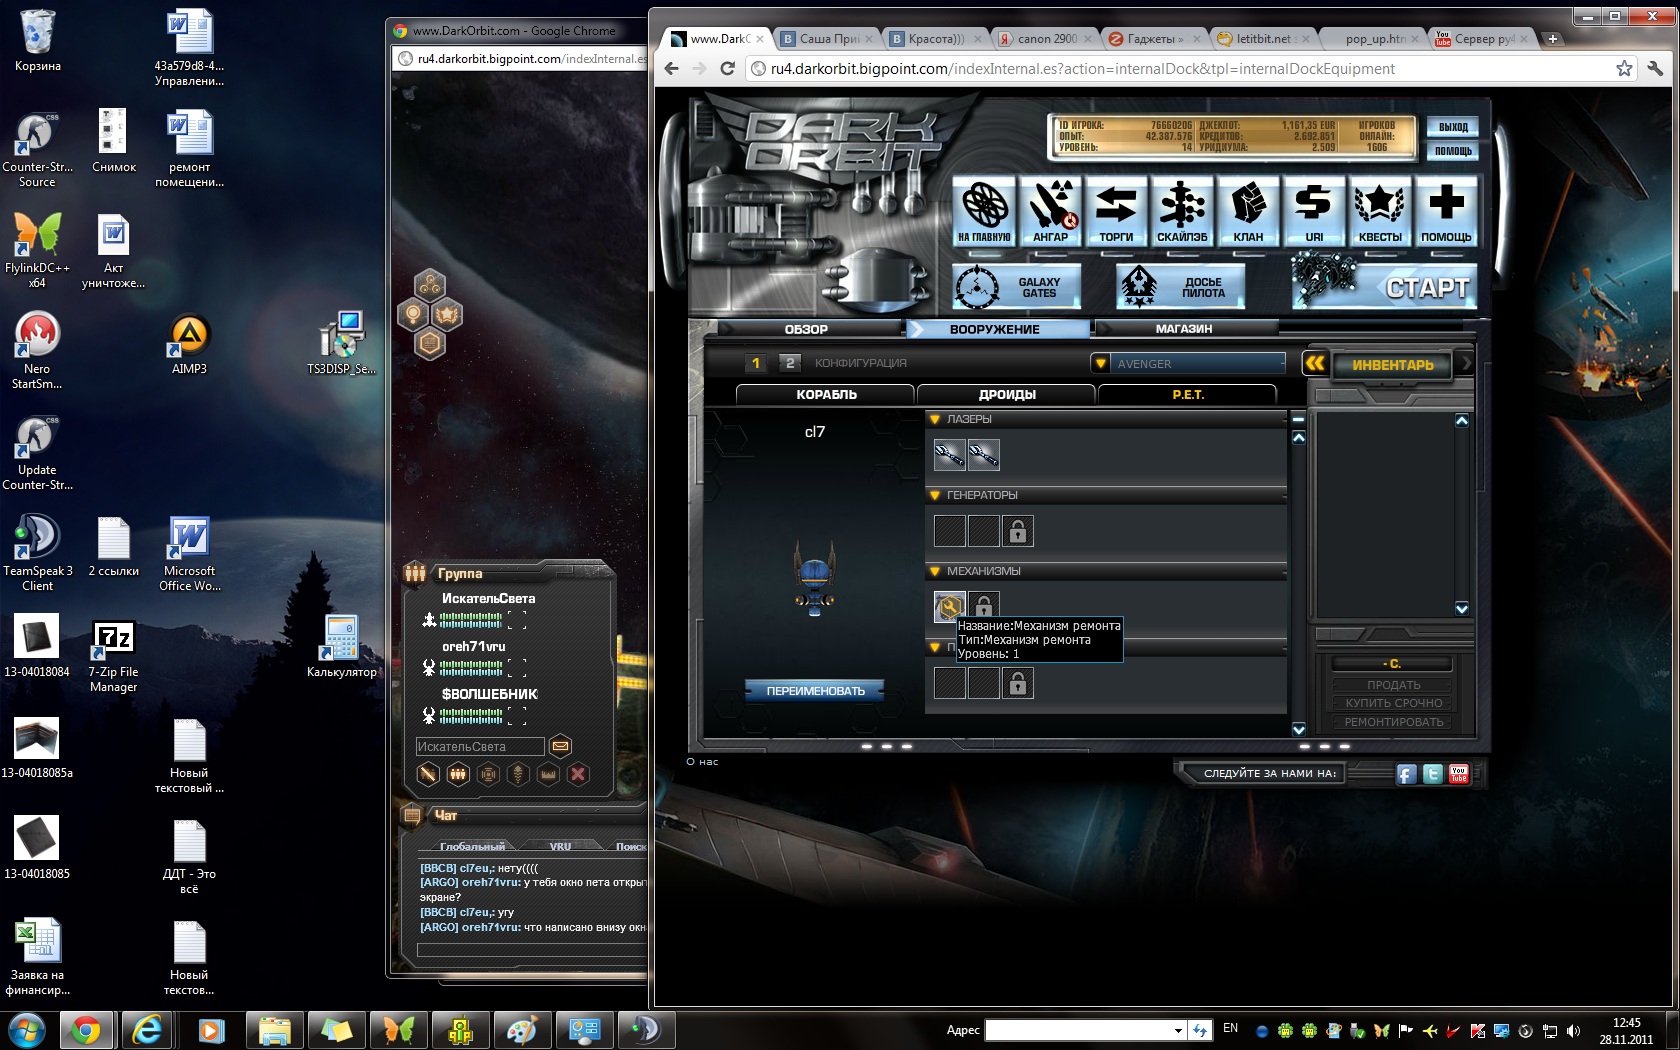Open the ТОРГИ auction icon
The width and height of the screenshot is (1680, 1050).
1116,211
